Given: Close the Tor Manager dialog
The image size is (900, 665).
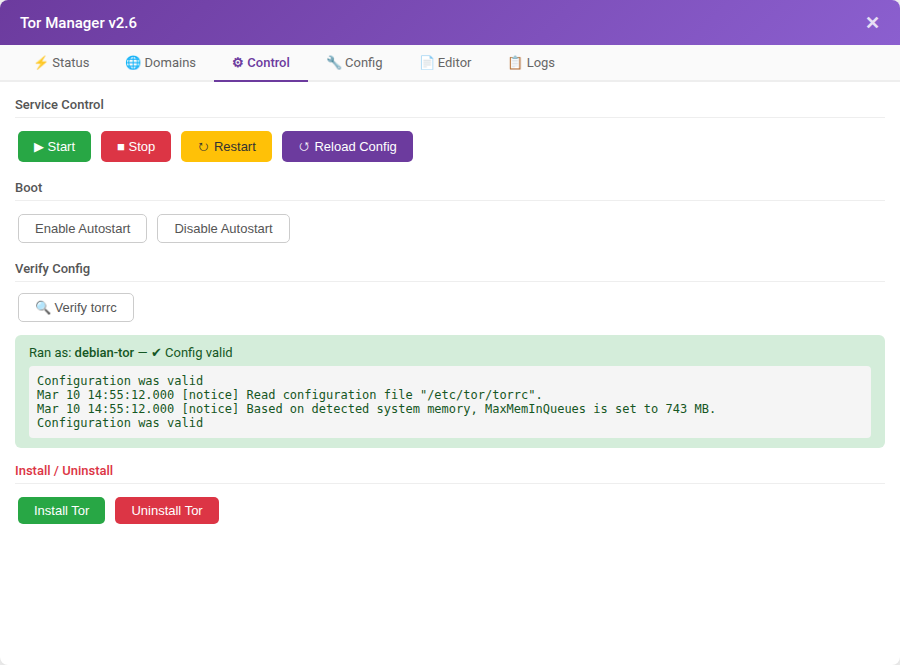Looking at the screenshot, I should (872, 22).
